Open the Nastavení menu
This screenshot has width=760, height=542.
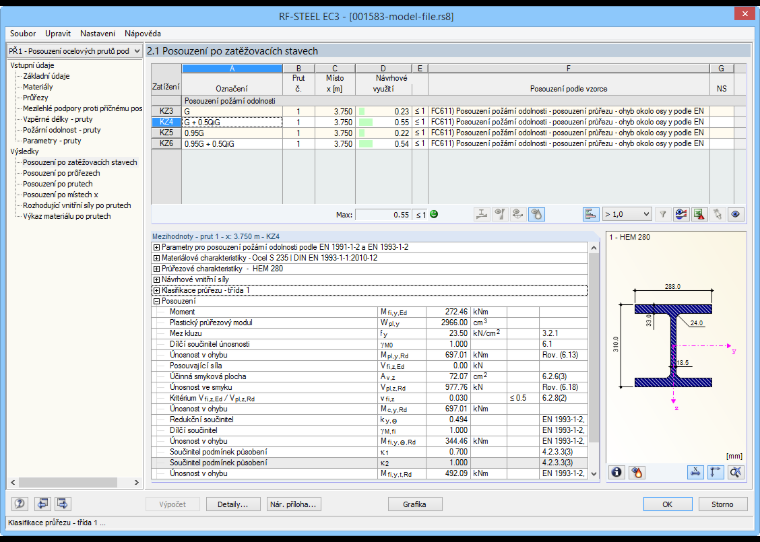(98, 33)
